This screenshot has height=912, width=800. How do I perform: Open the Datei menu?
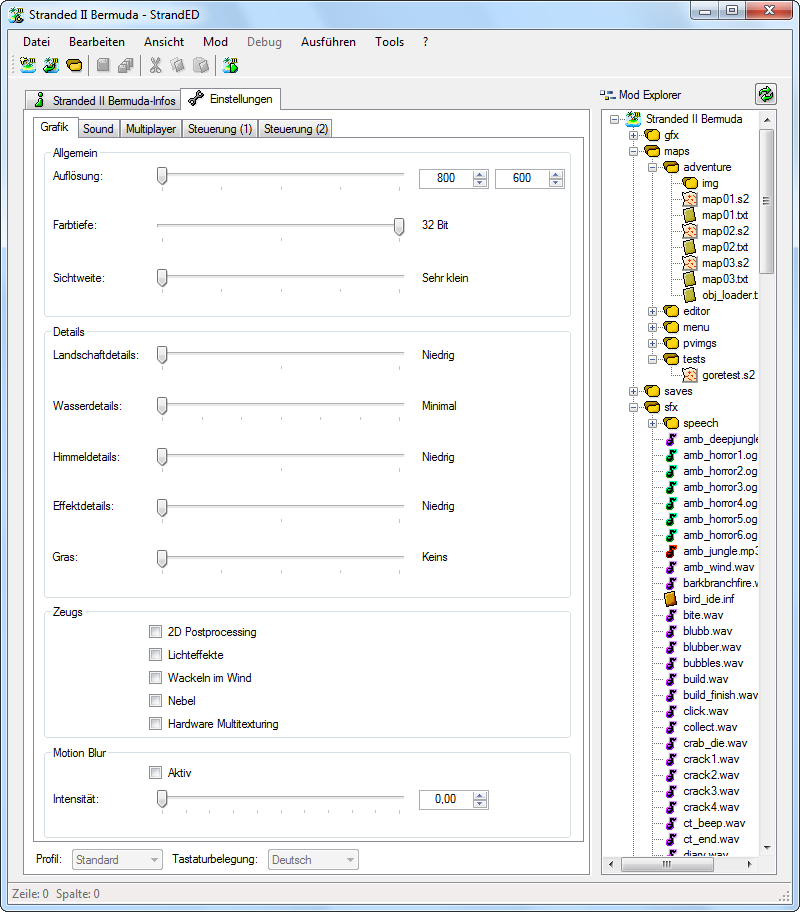click(36, 42)
